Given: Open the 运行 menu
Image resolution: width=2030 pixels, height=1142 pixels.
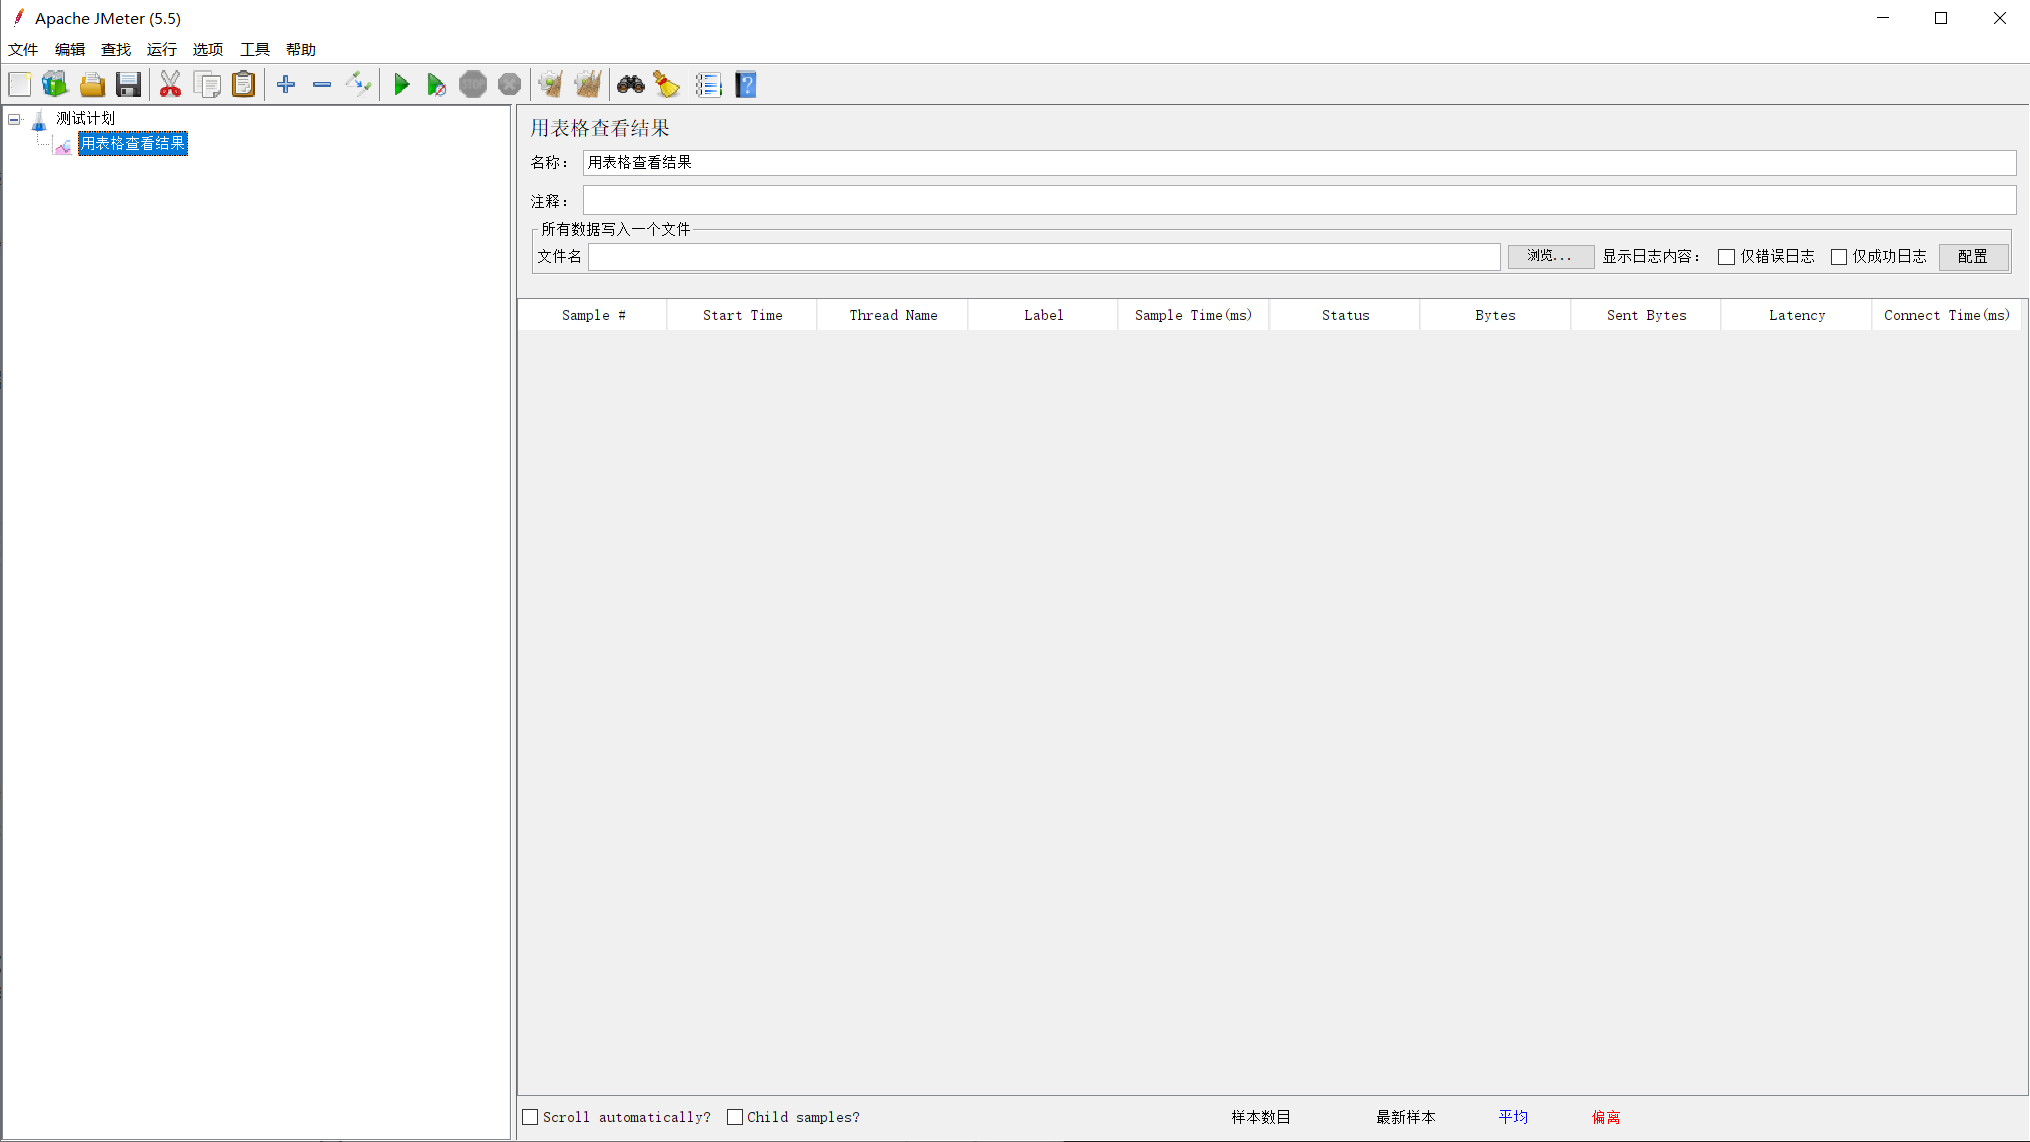Looking at the screenshot, I should click(x=162, y=49).
